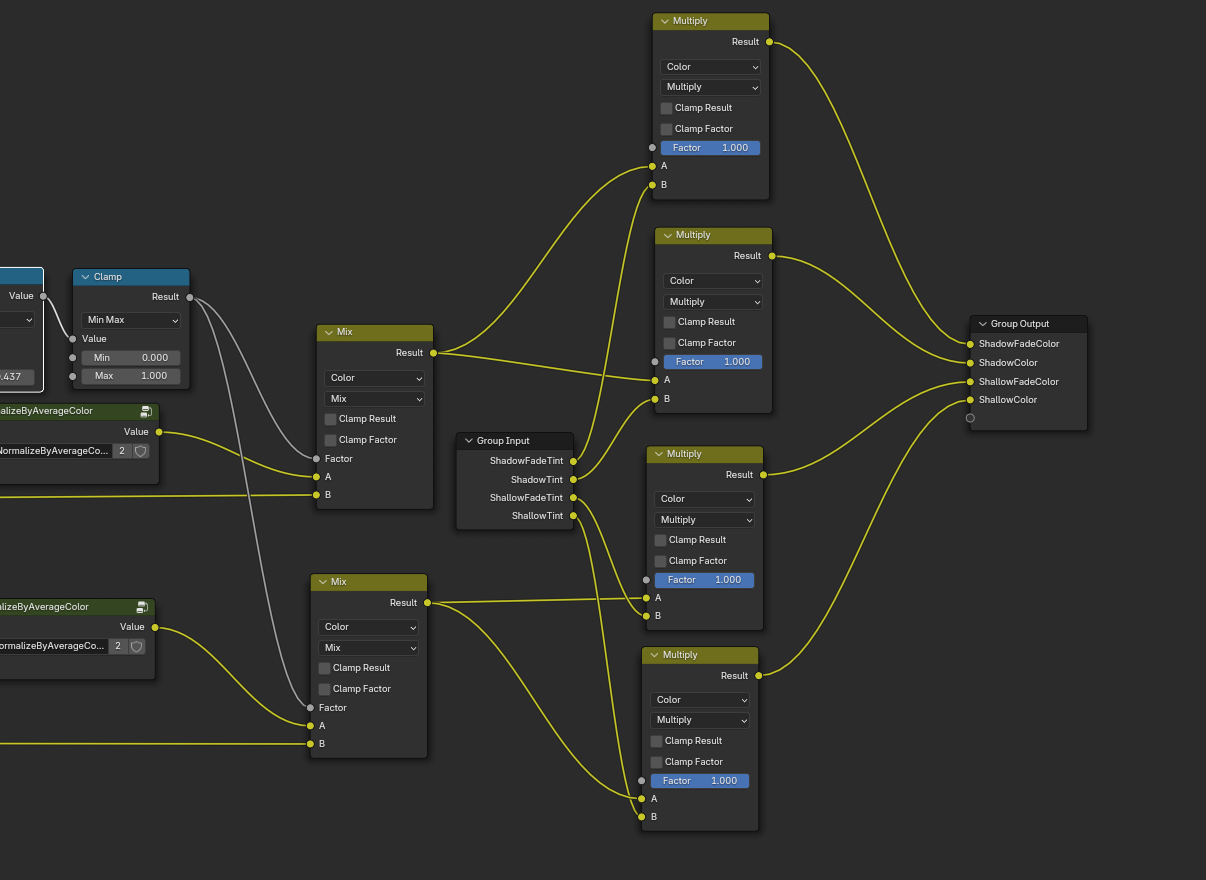Toggle fake user shield on lower NormalizeByAverageColor node
The width and height of the screenshot is (1206, 880).
click(137, 646)
